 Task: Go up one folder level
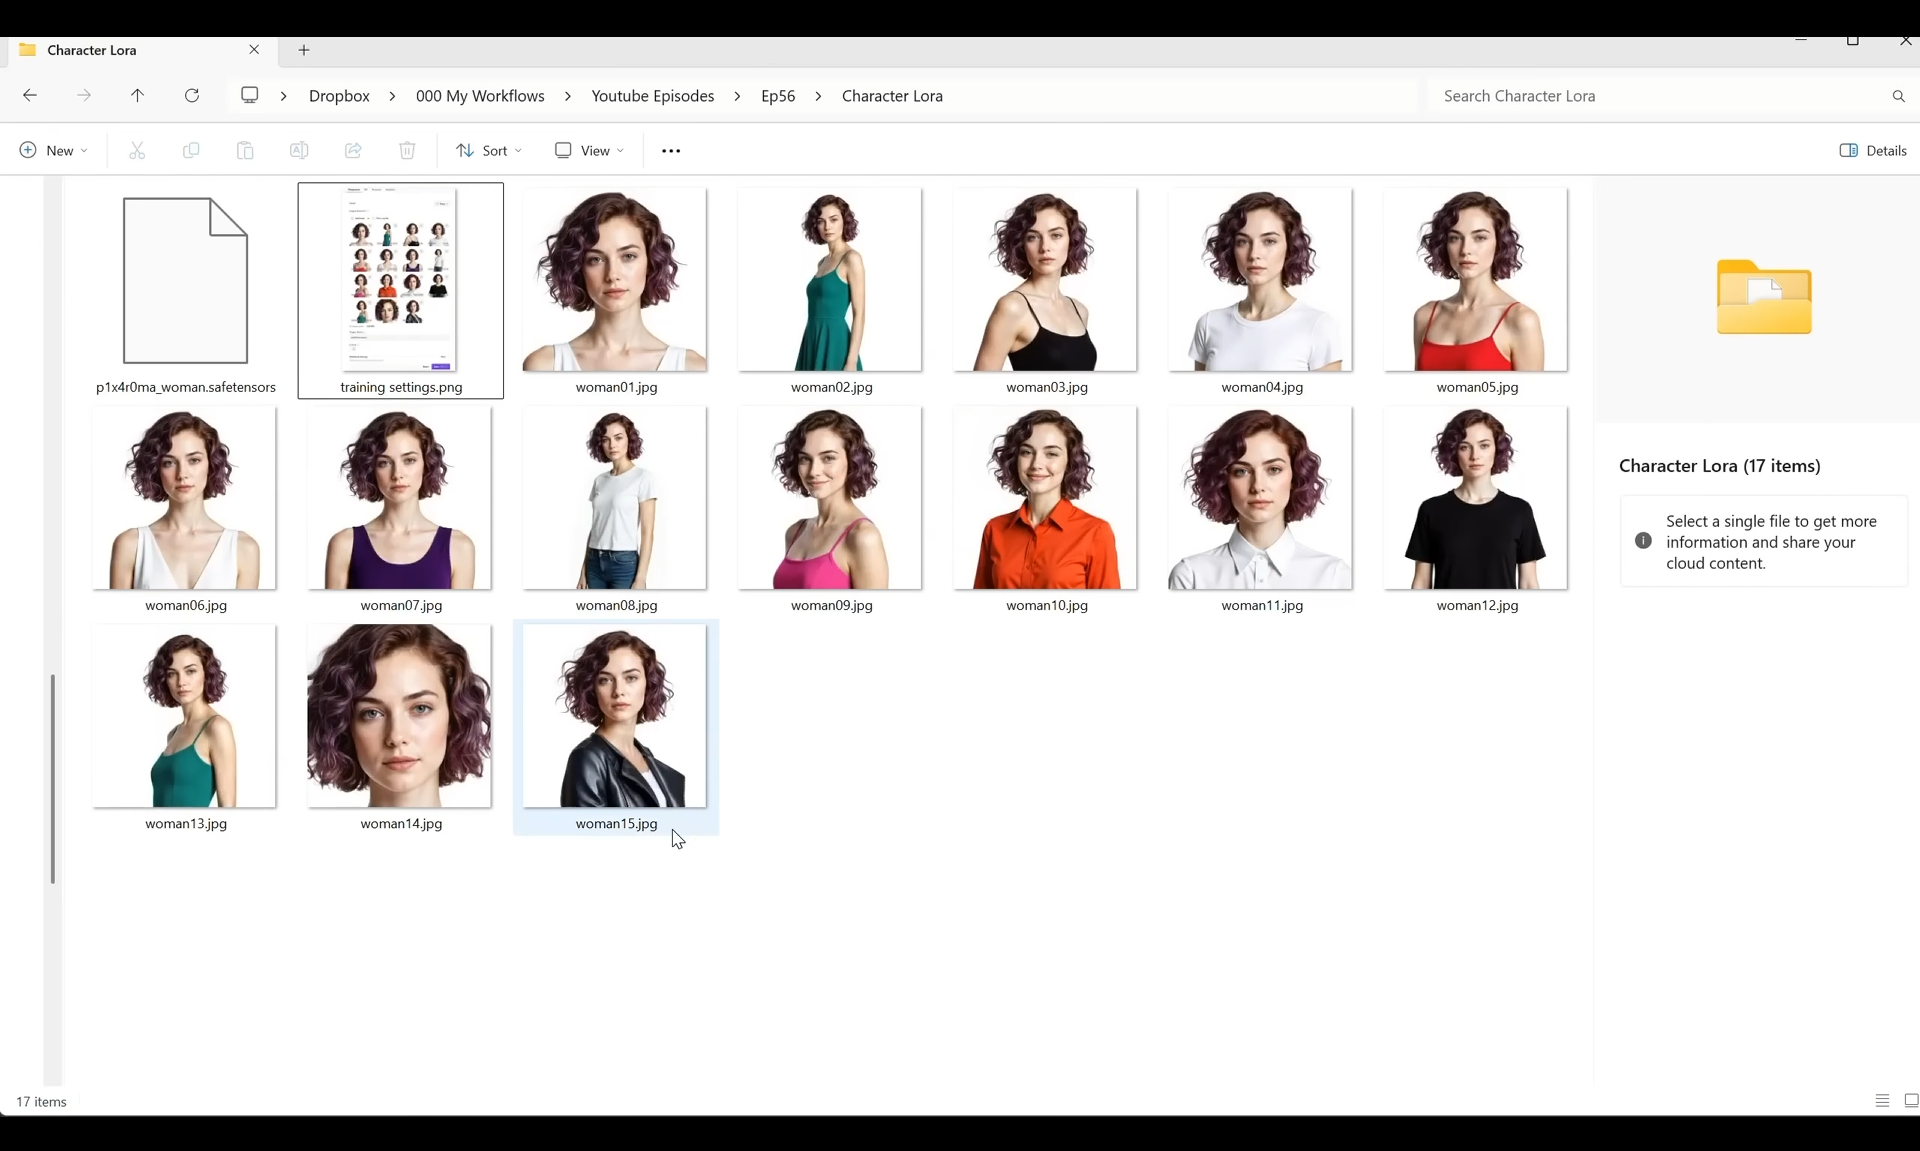tap(138, 96)
